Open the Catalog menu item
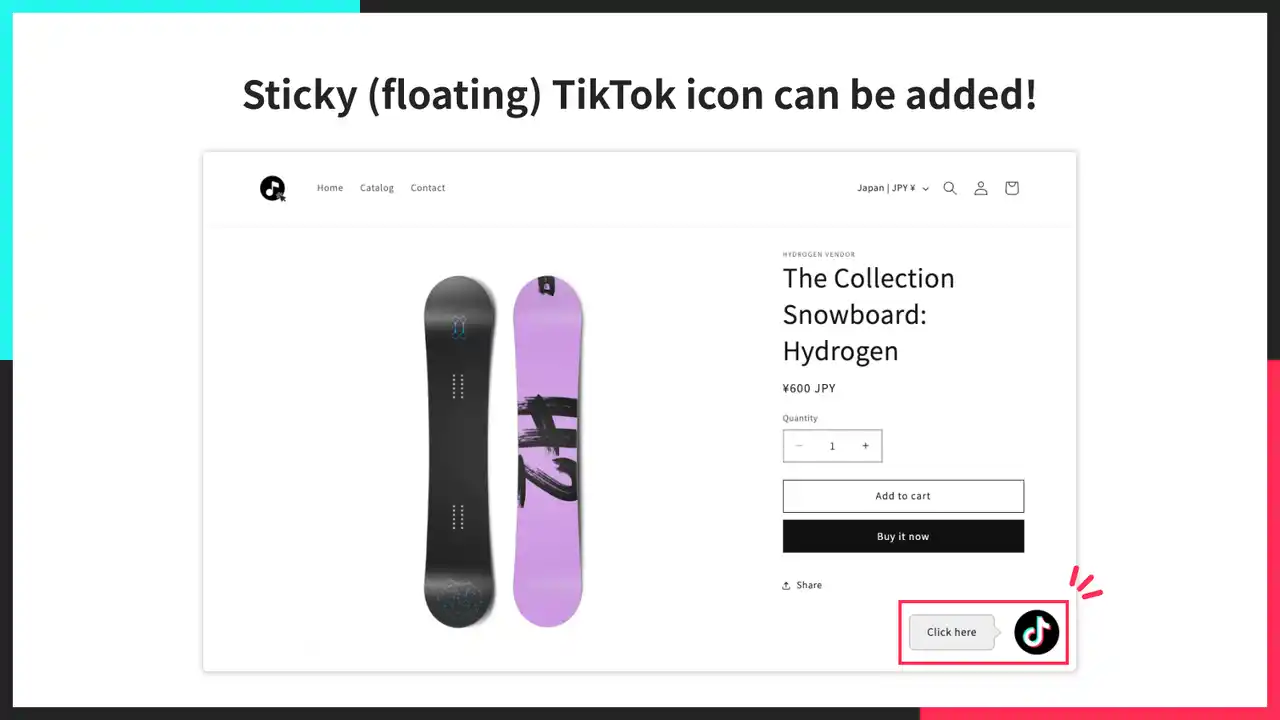 pos(377,188)
